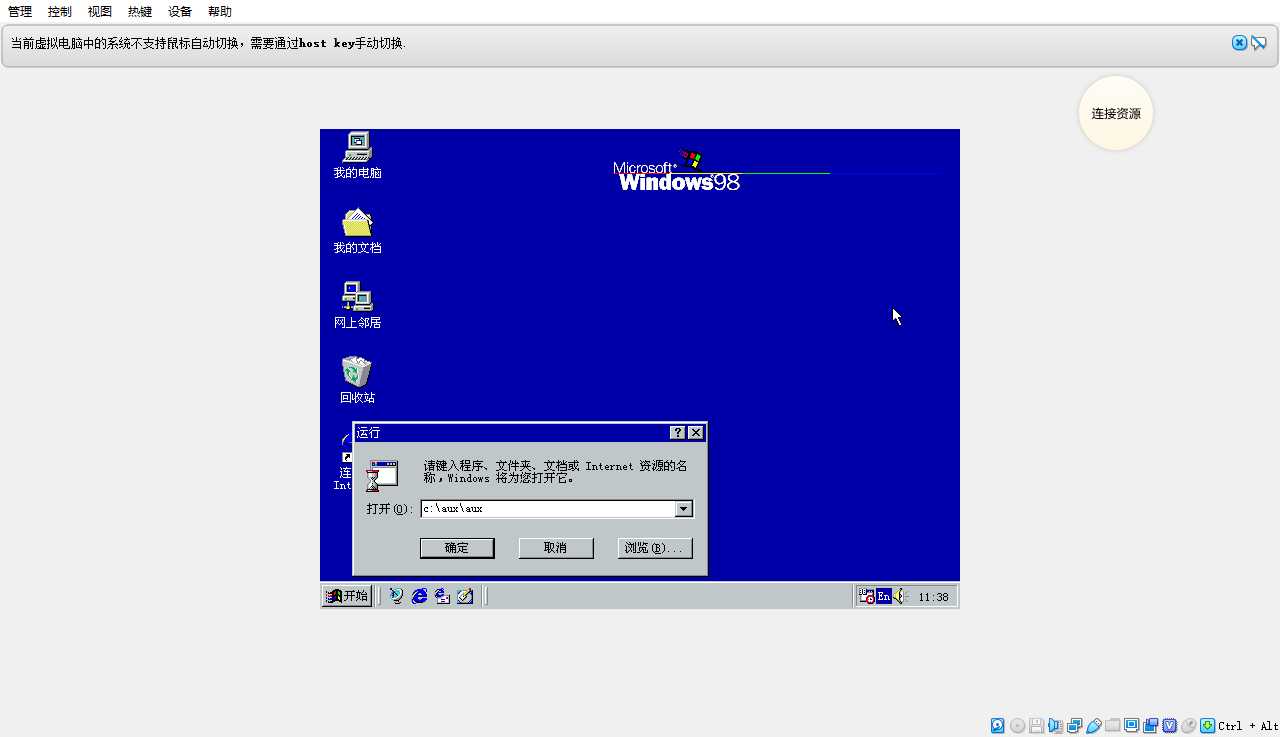
Task: Click the 连接资源 round button
Action: (x=1116, y=113)
